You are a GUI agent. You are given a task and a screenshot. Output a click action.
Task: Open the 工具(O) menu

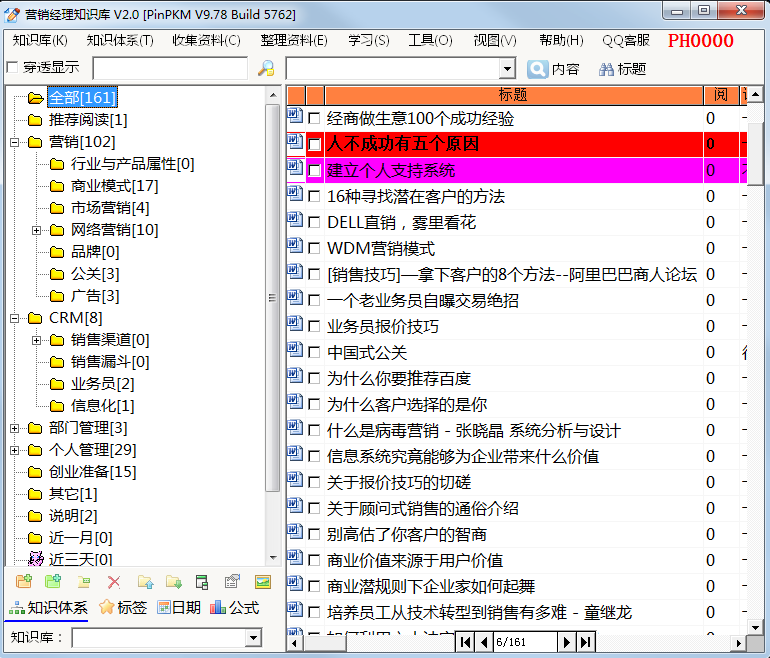[430, 41]
